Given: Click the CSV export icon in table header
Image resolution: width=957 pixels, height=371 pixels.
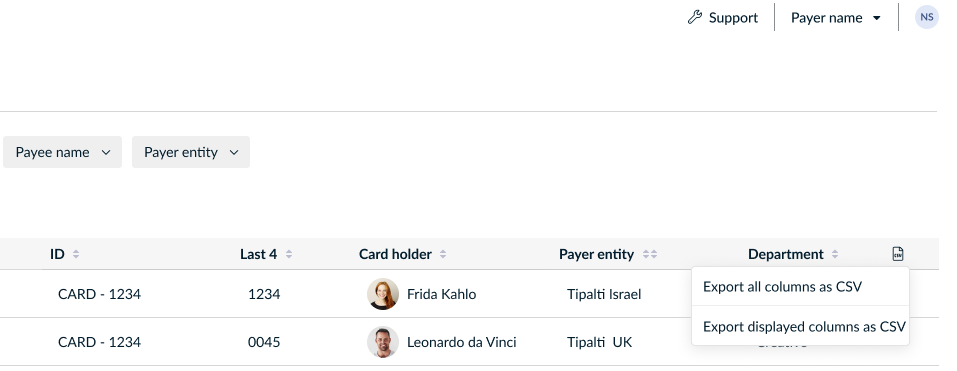Looking at the screenshot, I should tap(897, 254).
